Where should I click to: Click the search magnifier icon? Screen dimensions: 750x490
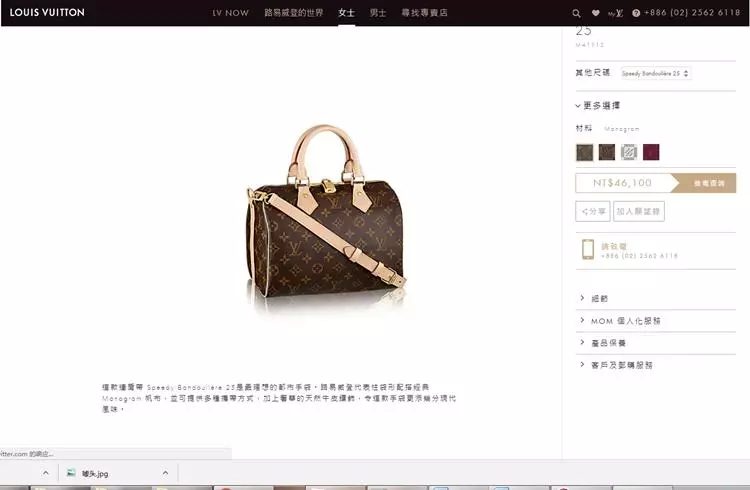(576, 13)
